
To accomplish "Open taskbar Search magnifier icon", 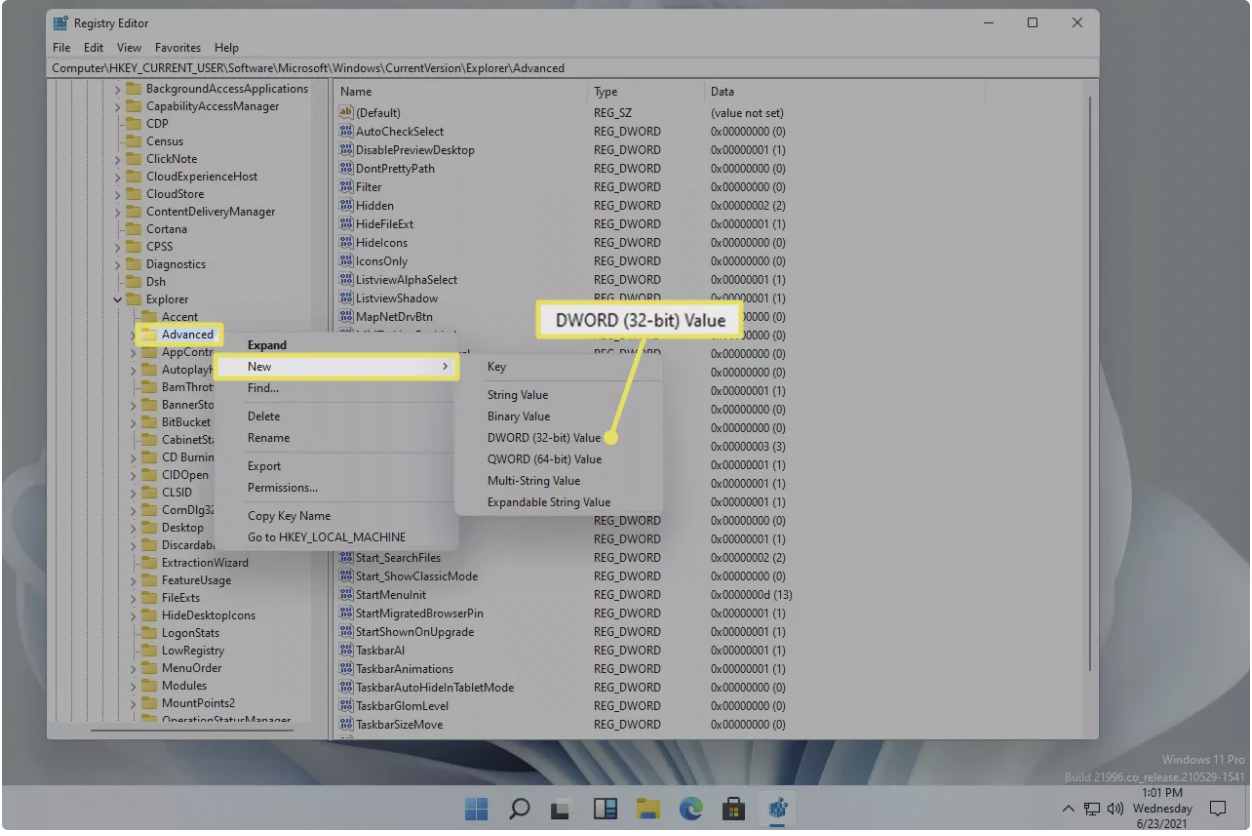I will (520, 808).
